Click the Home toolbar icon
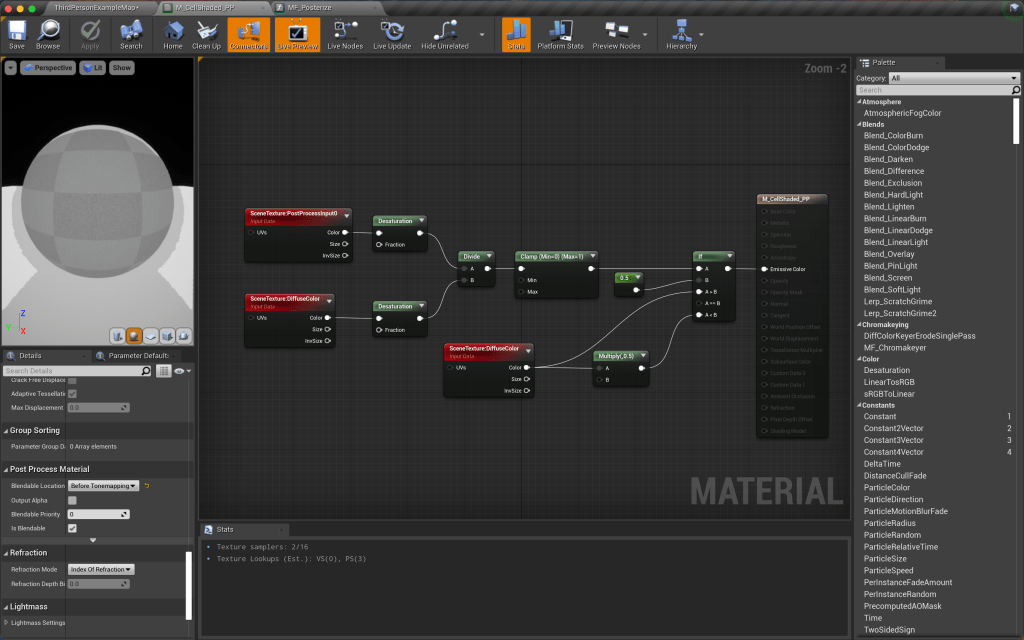Screen dimensions: 1024x640 pos(172,35)
